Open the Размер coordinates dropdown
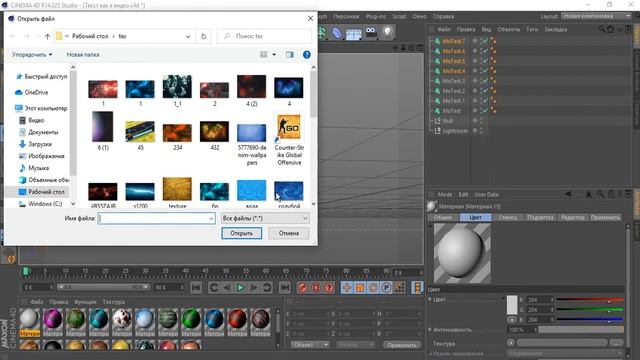This screenshot has width=640, height=360. click(x=355, y=345)
